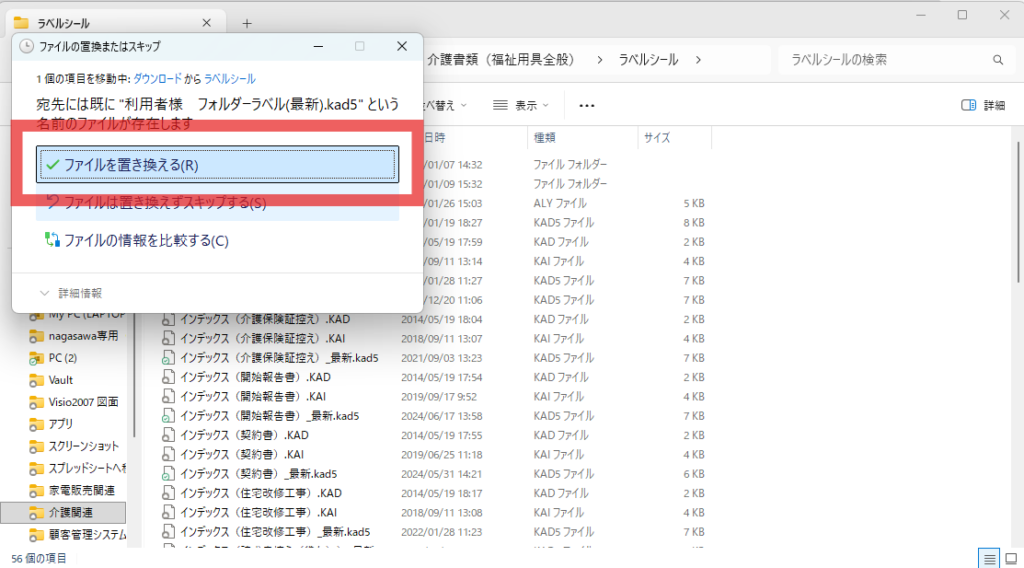Select file icon of インデックス（契約書）_最新.kad5
This screenshot has height=568, width=1024.
click(170, 473)
